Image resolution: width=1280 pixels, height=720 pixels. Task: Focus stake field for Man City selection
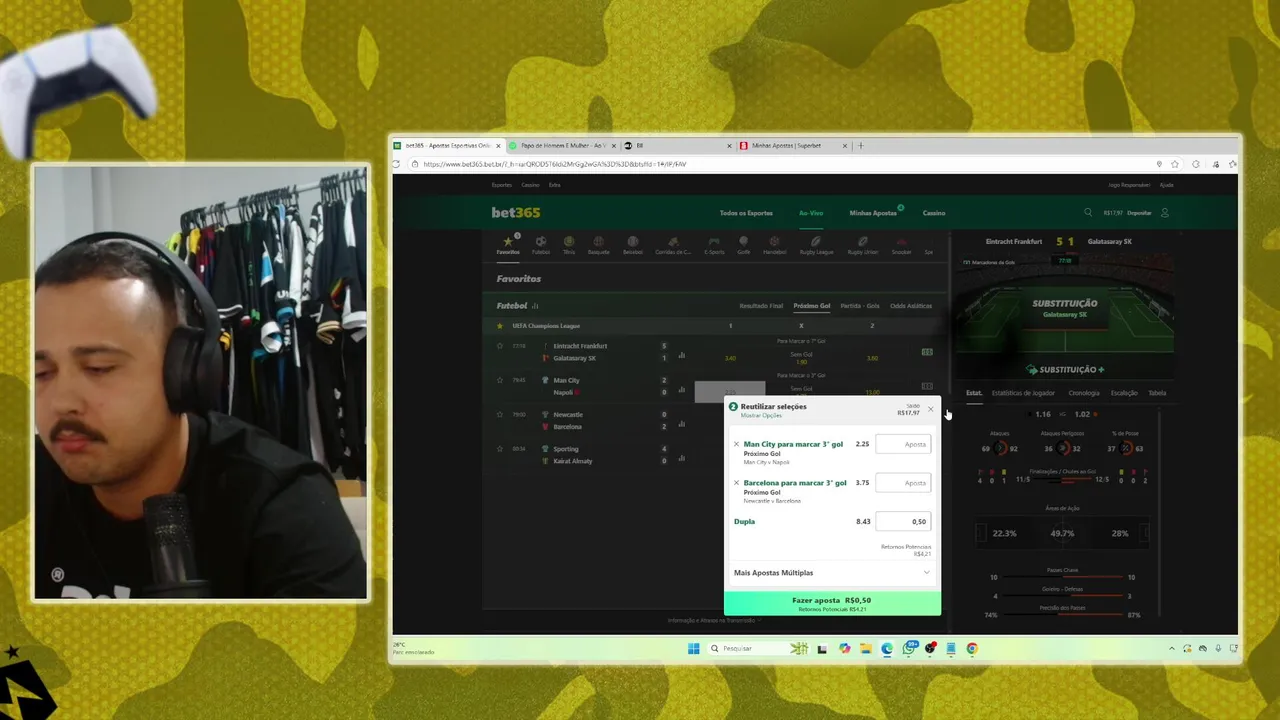click(903, 444)
